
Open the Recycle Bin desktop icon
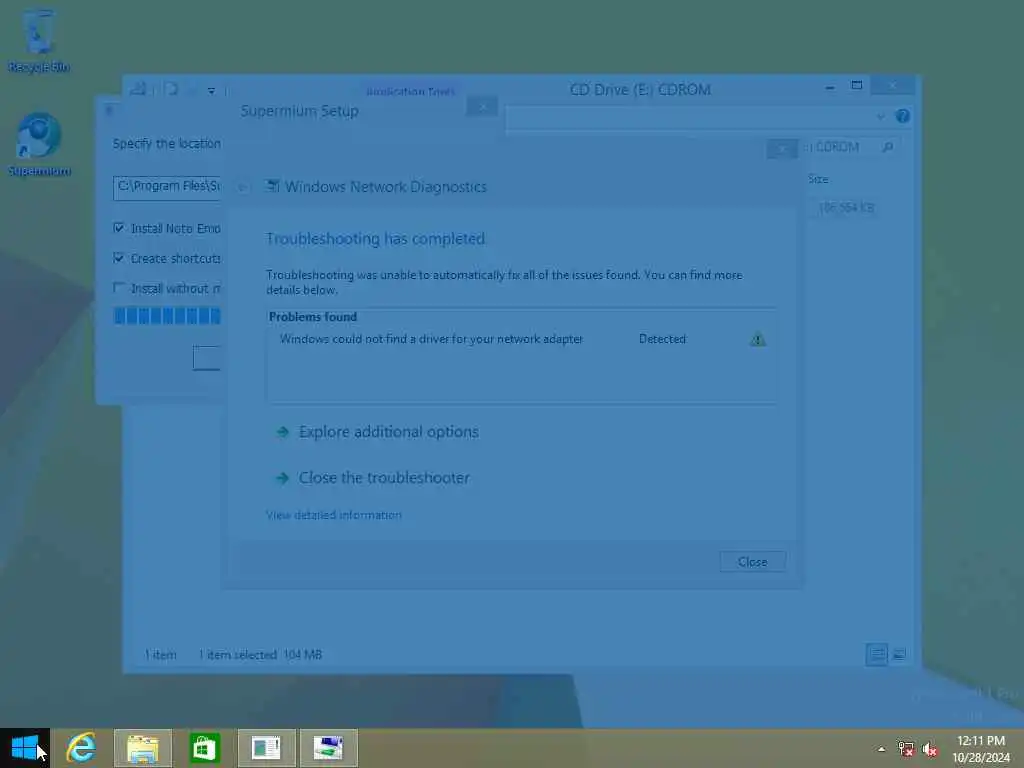pyautogui.click(x=39, y=40)
